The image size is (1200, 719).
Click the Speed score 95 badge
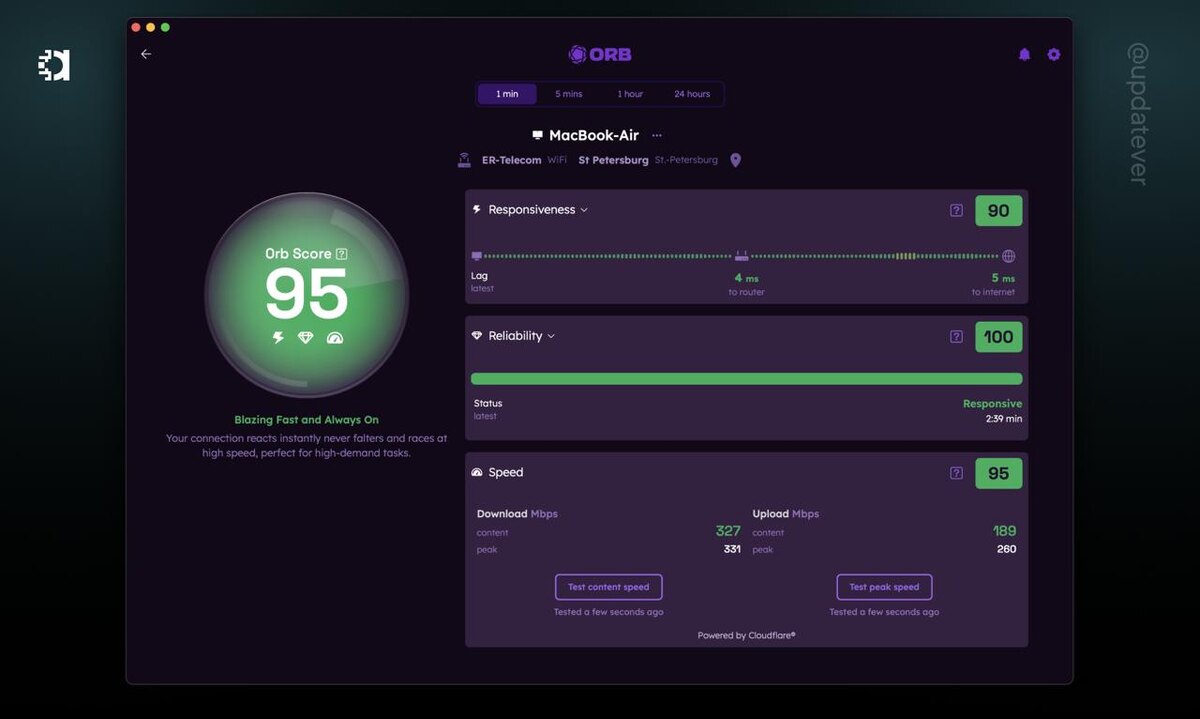tap(999, 473)
